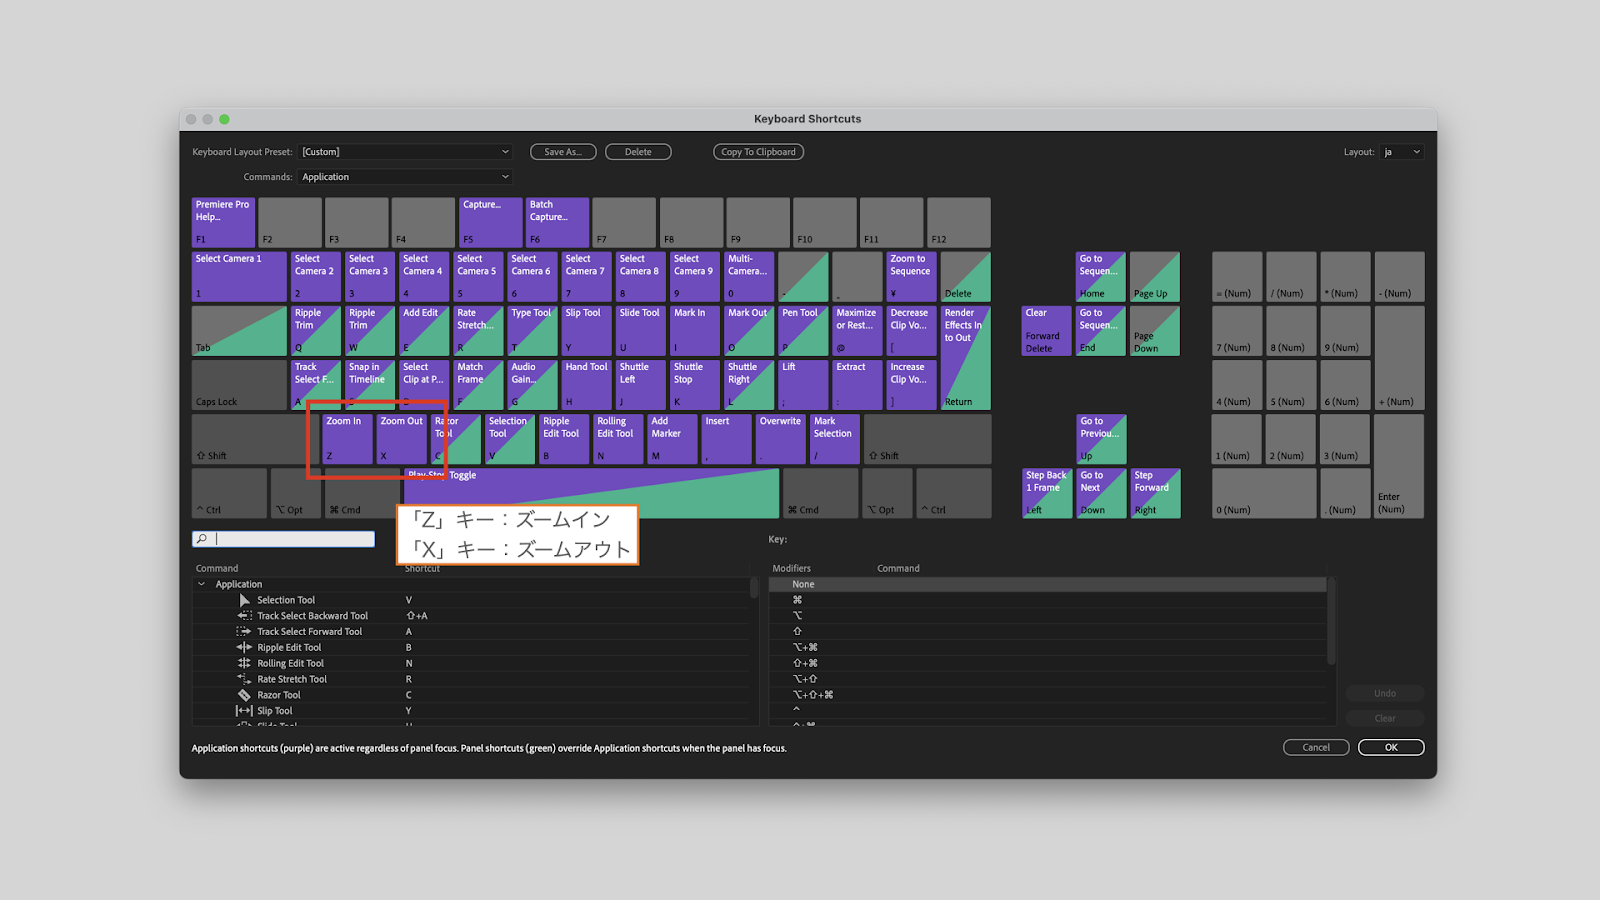Click the Save As button
The height and width of the screenshot is (900, 1600).
(563, 152)
